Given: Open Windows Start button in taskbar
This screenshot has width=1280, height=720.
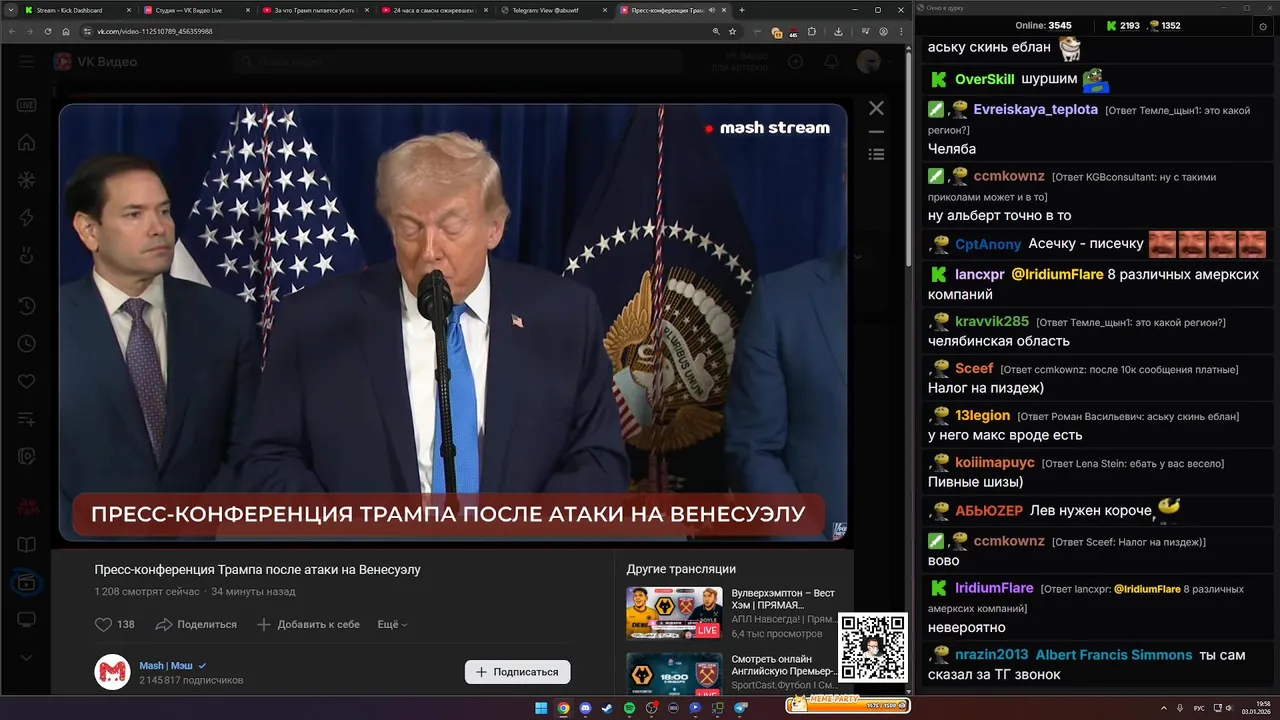Looking at the screenshot, I should click(541, 708).
